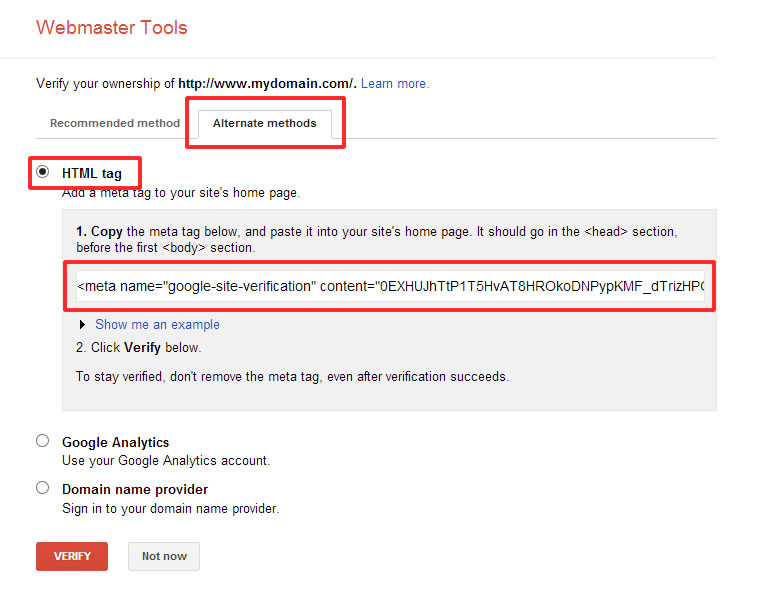Click the http://www.mydomain.com/ domain text

pyautogui.click(x=267, y=83)
